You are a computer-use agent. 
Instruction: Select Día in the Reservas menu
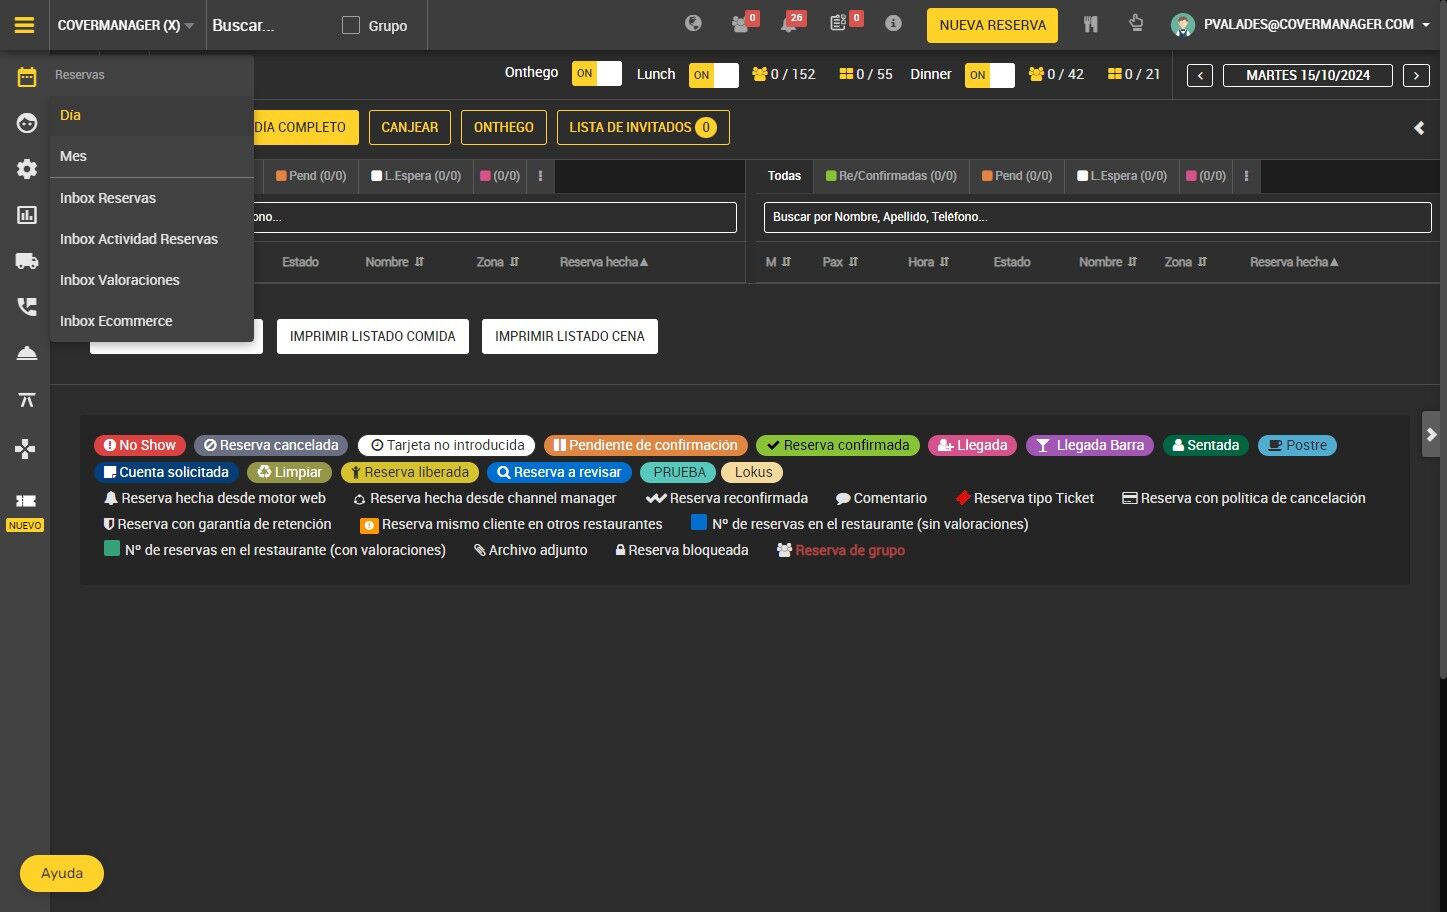[x=152, y=115]
